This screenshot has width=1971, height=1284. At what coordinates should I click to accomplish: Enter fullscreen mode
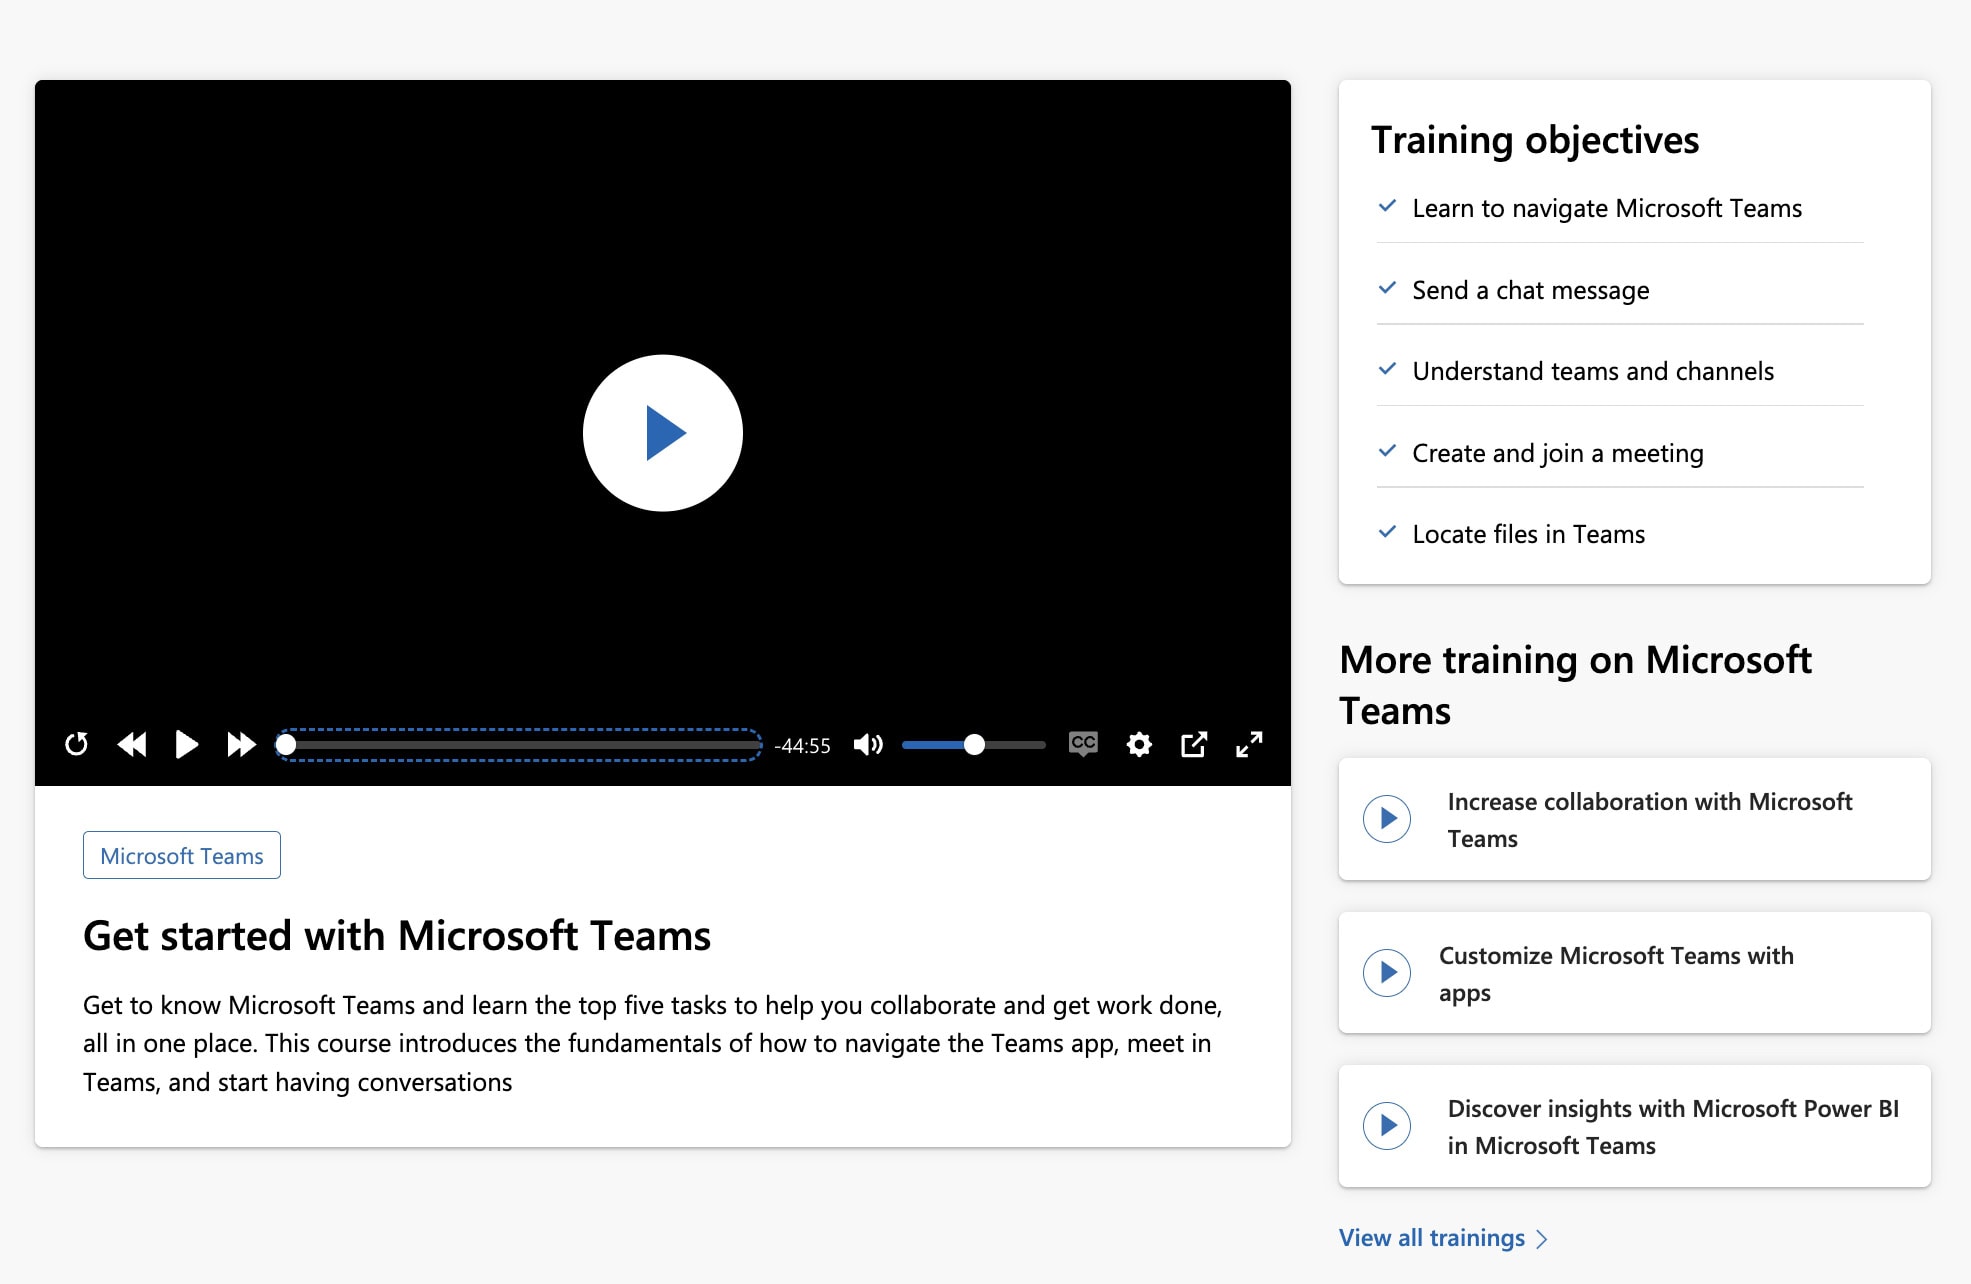(x=1249, y=745)
